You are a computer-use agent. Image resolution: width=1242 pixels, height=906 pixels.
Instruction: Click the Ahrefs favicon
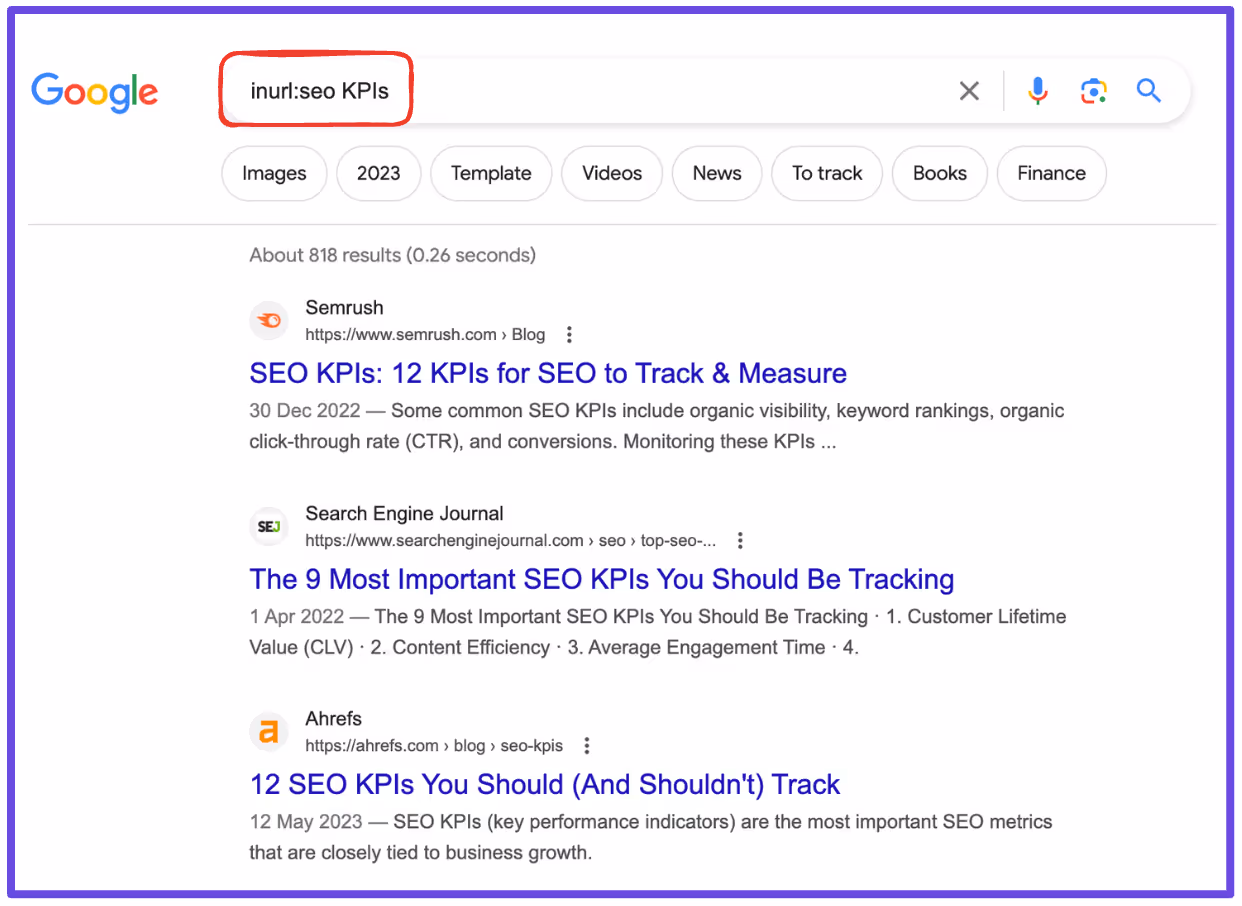[268, 732]
